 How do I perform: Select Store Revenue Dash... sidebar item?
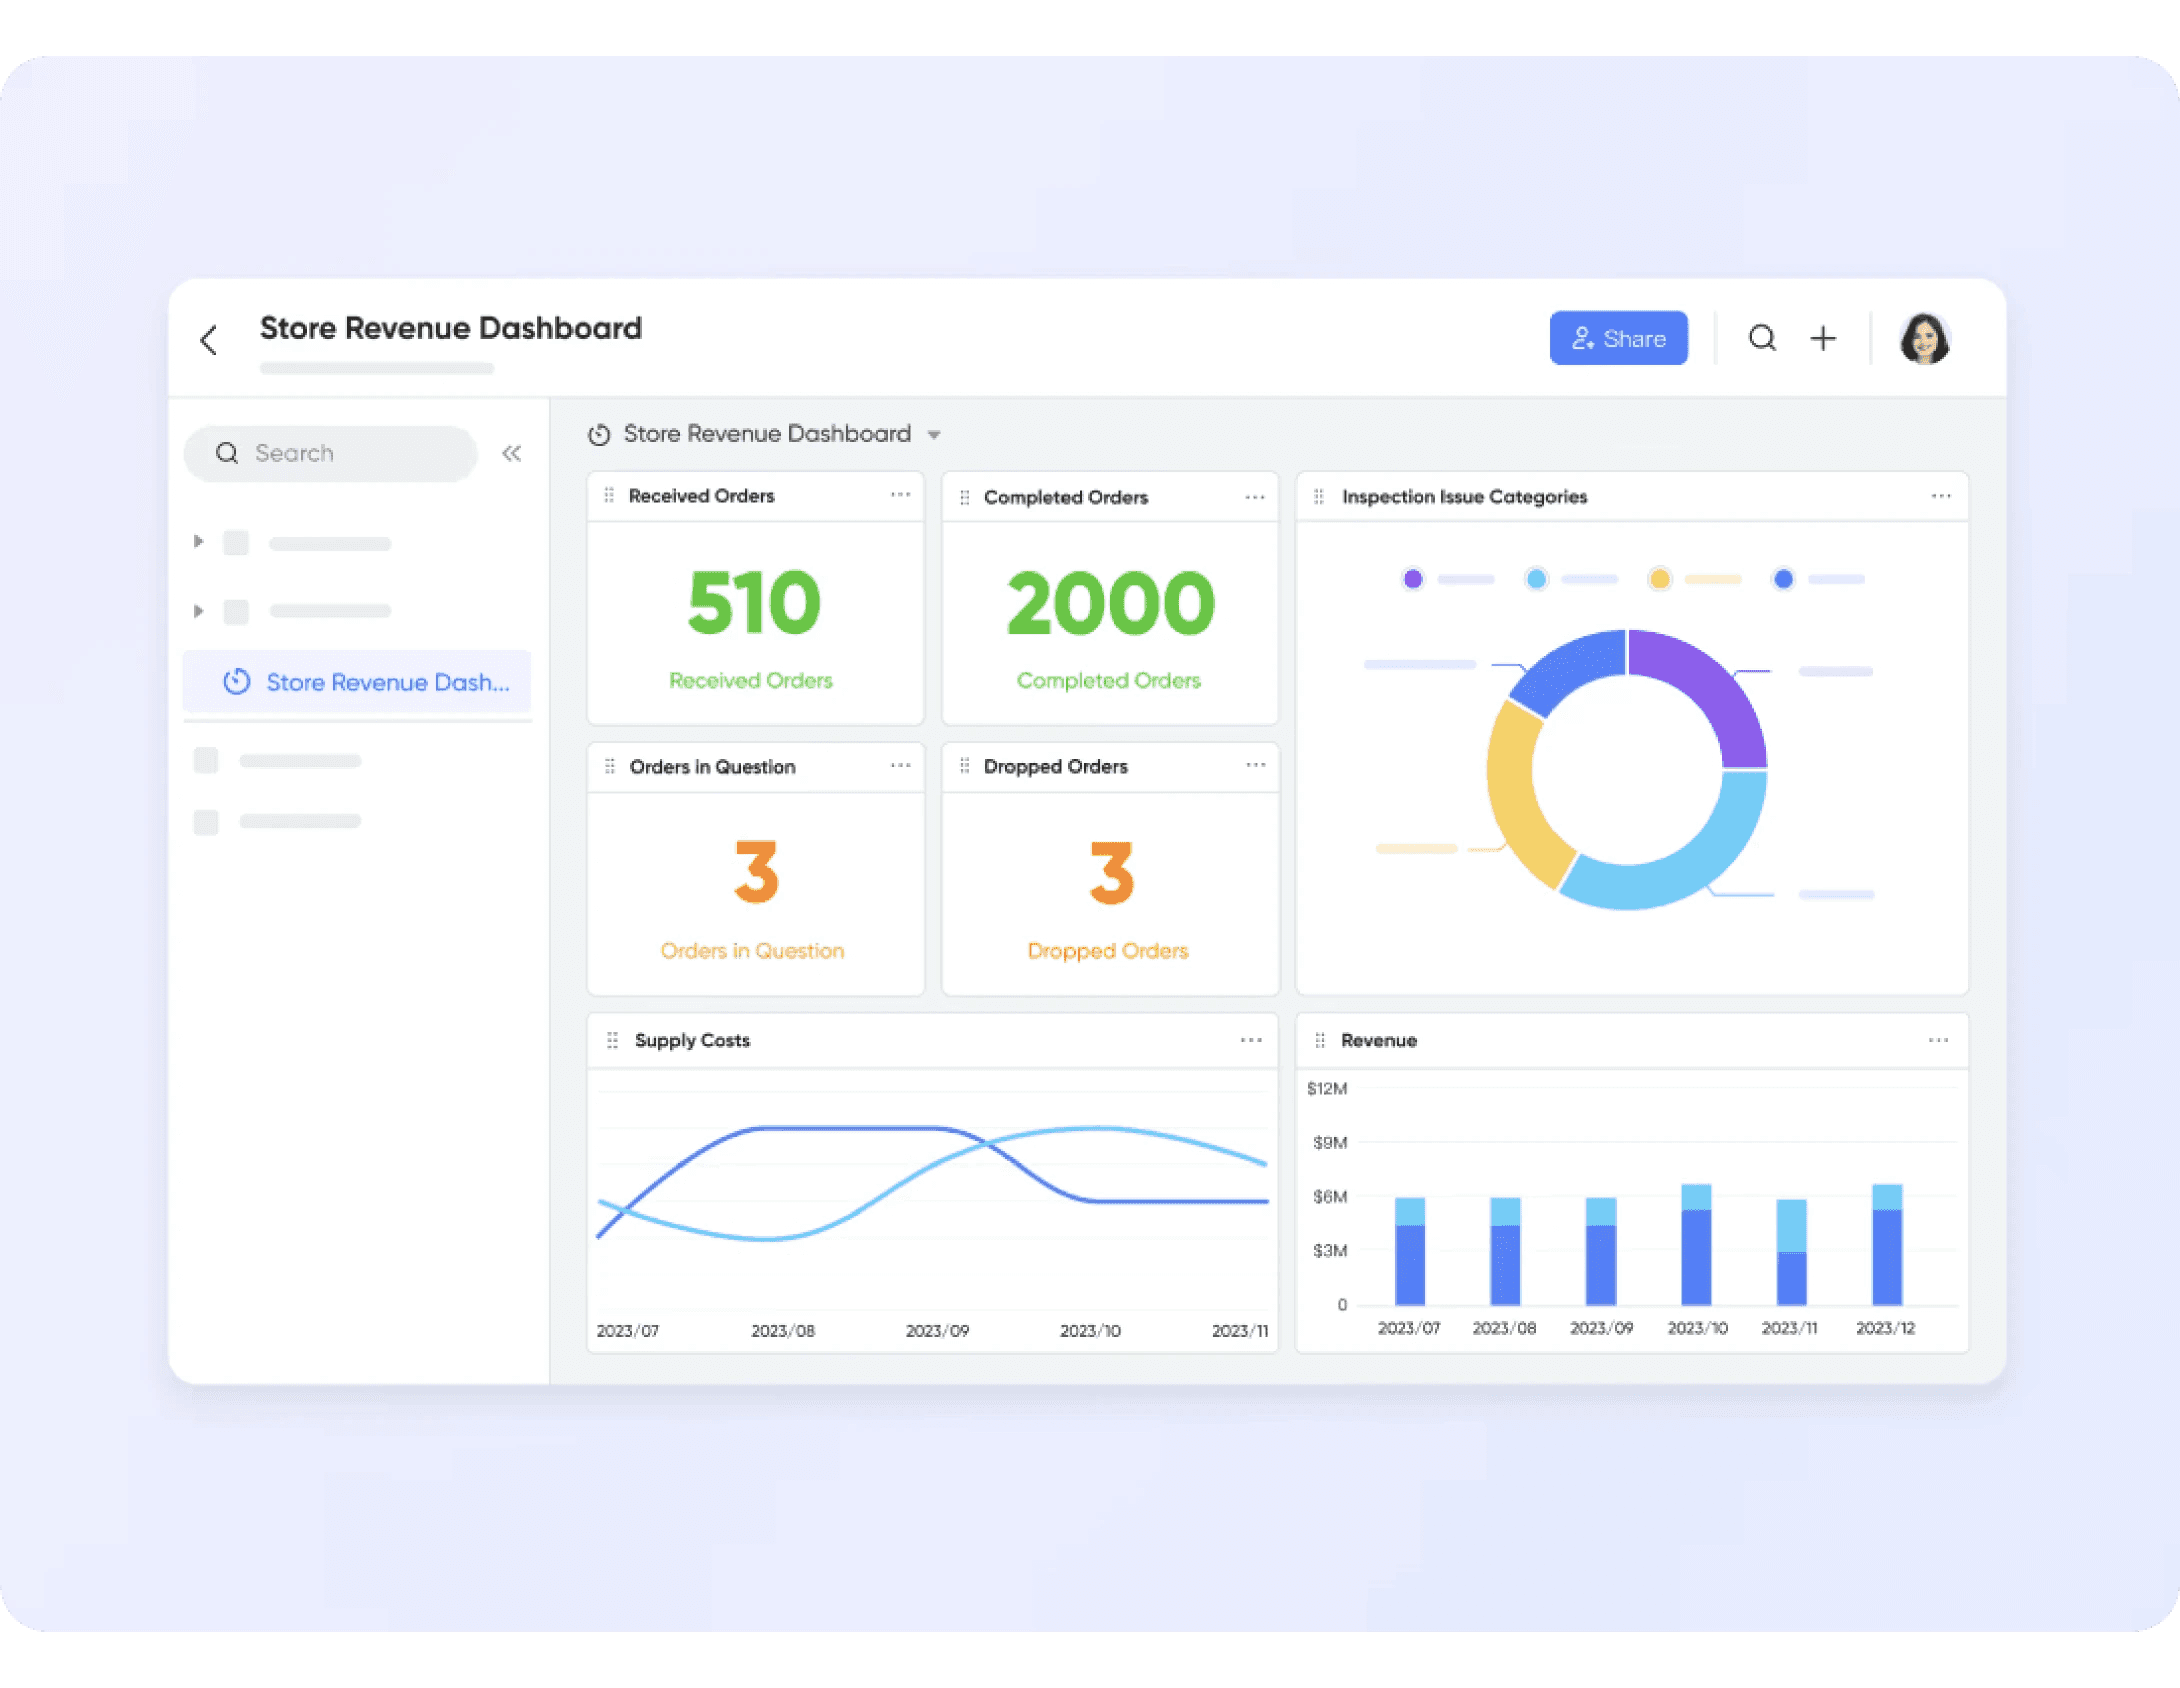[x=358, y=682]
